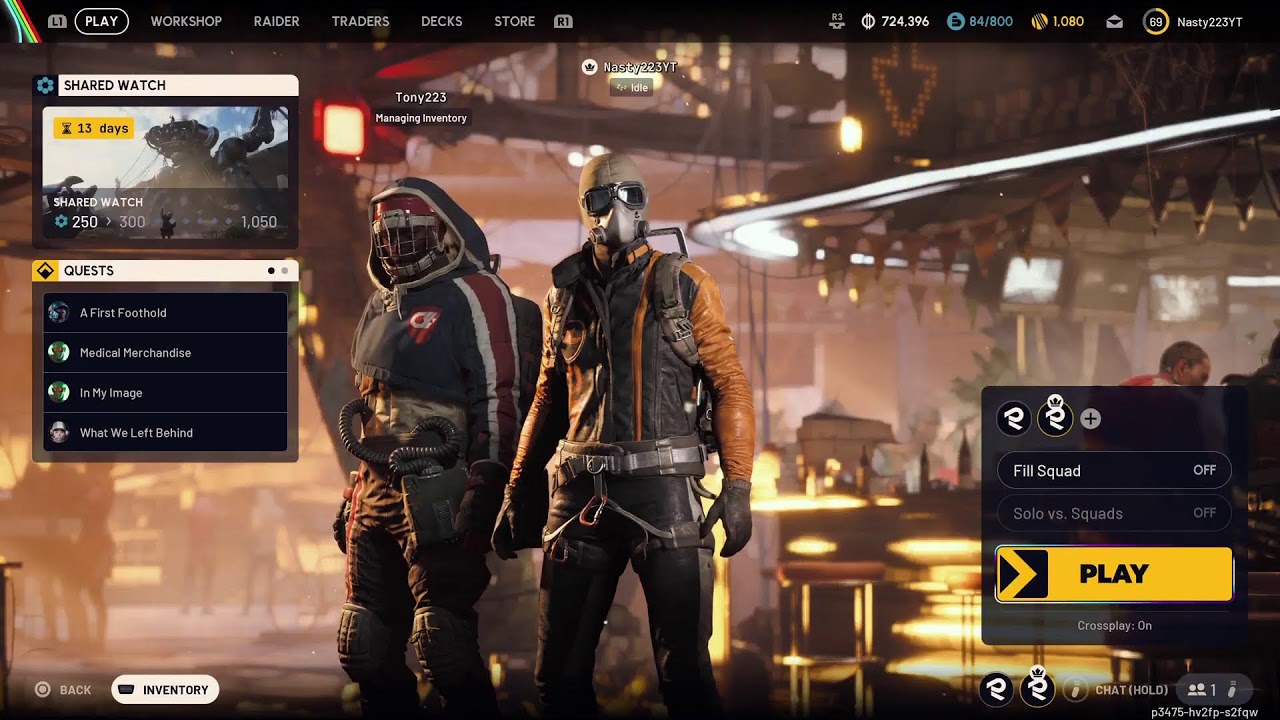Click the yellow PLAY button

[x=1114, y=574]
